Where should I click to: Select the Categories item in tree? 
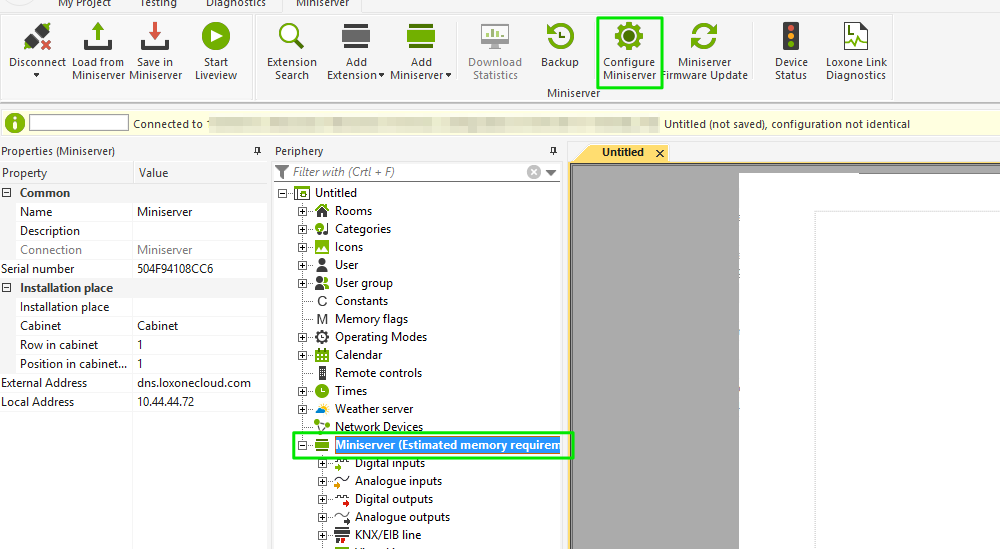(x=363, y=229)
